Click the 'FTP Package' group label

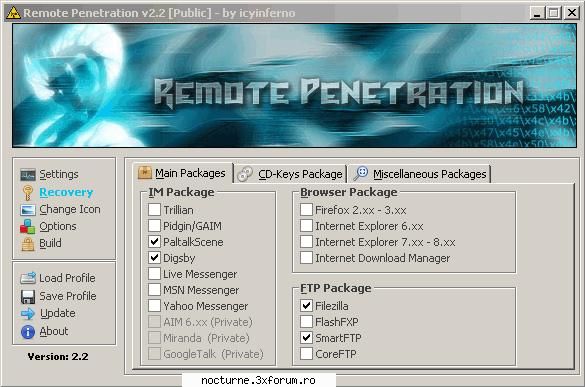point(335,288)
